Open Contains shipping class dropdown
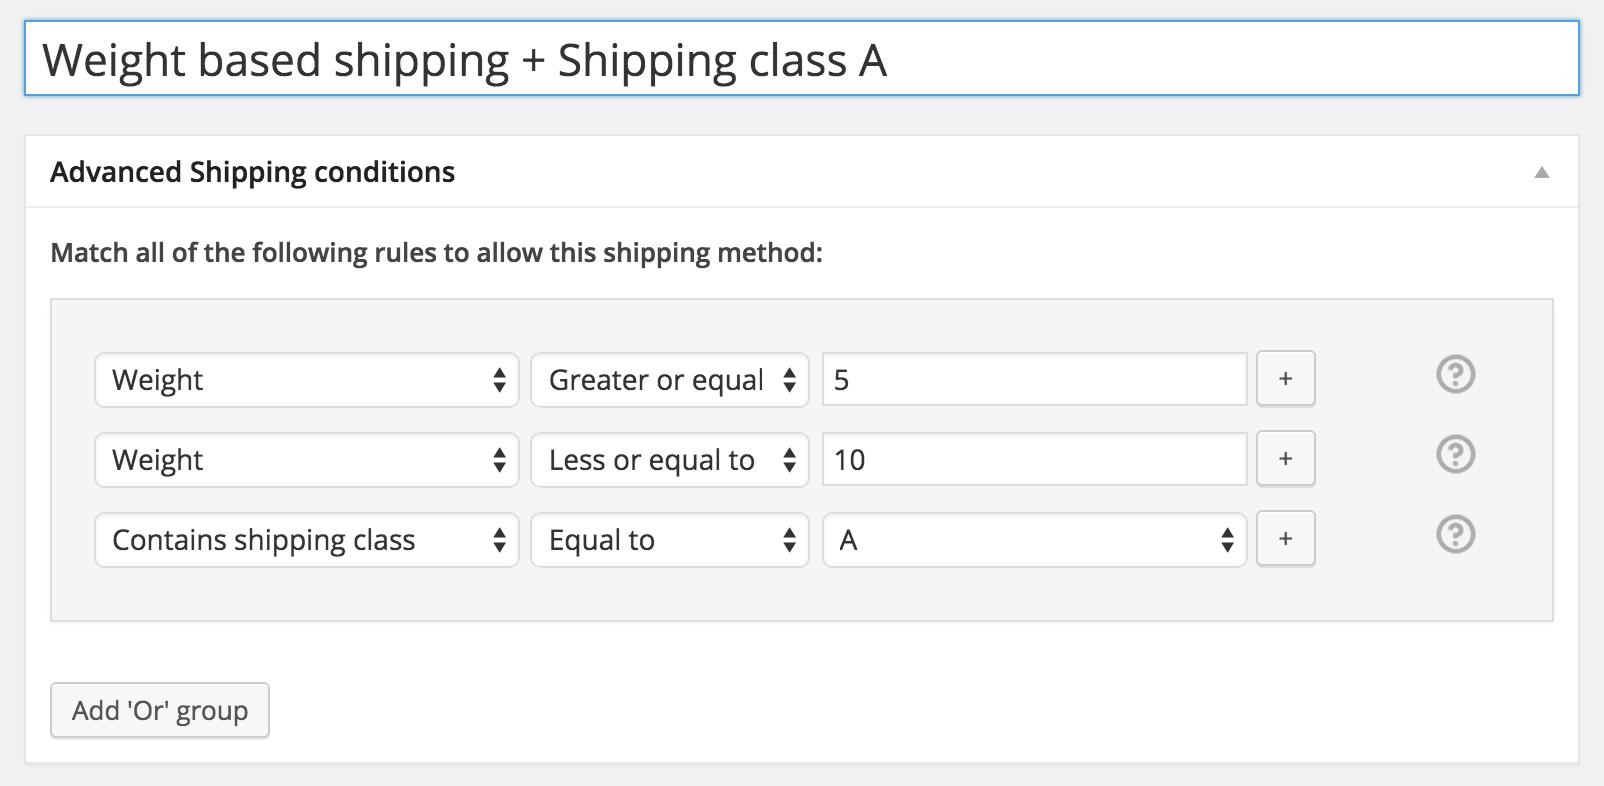This screenshot has width=1604, height=786. [307, 540]
